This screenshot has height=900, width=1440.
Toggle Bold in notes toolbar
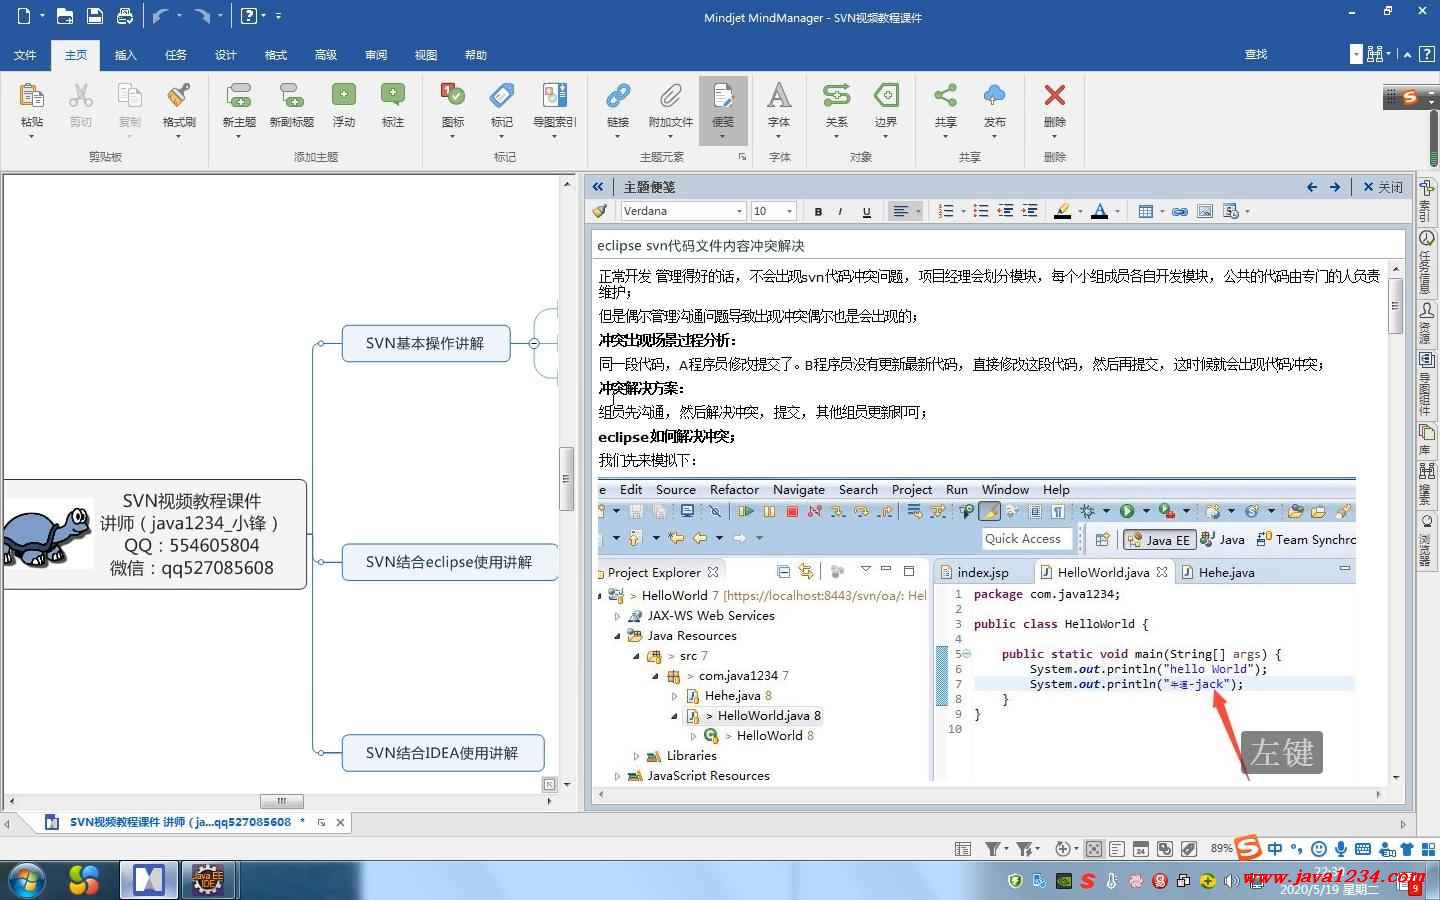click(x=818, y=211)
